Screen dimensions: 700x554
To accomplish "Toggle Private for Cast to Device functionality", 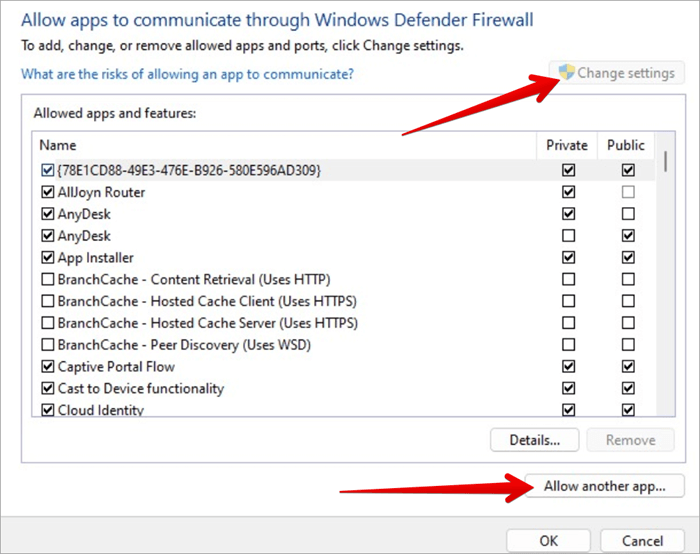I will [568, 389].
